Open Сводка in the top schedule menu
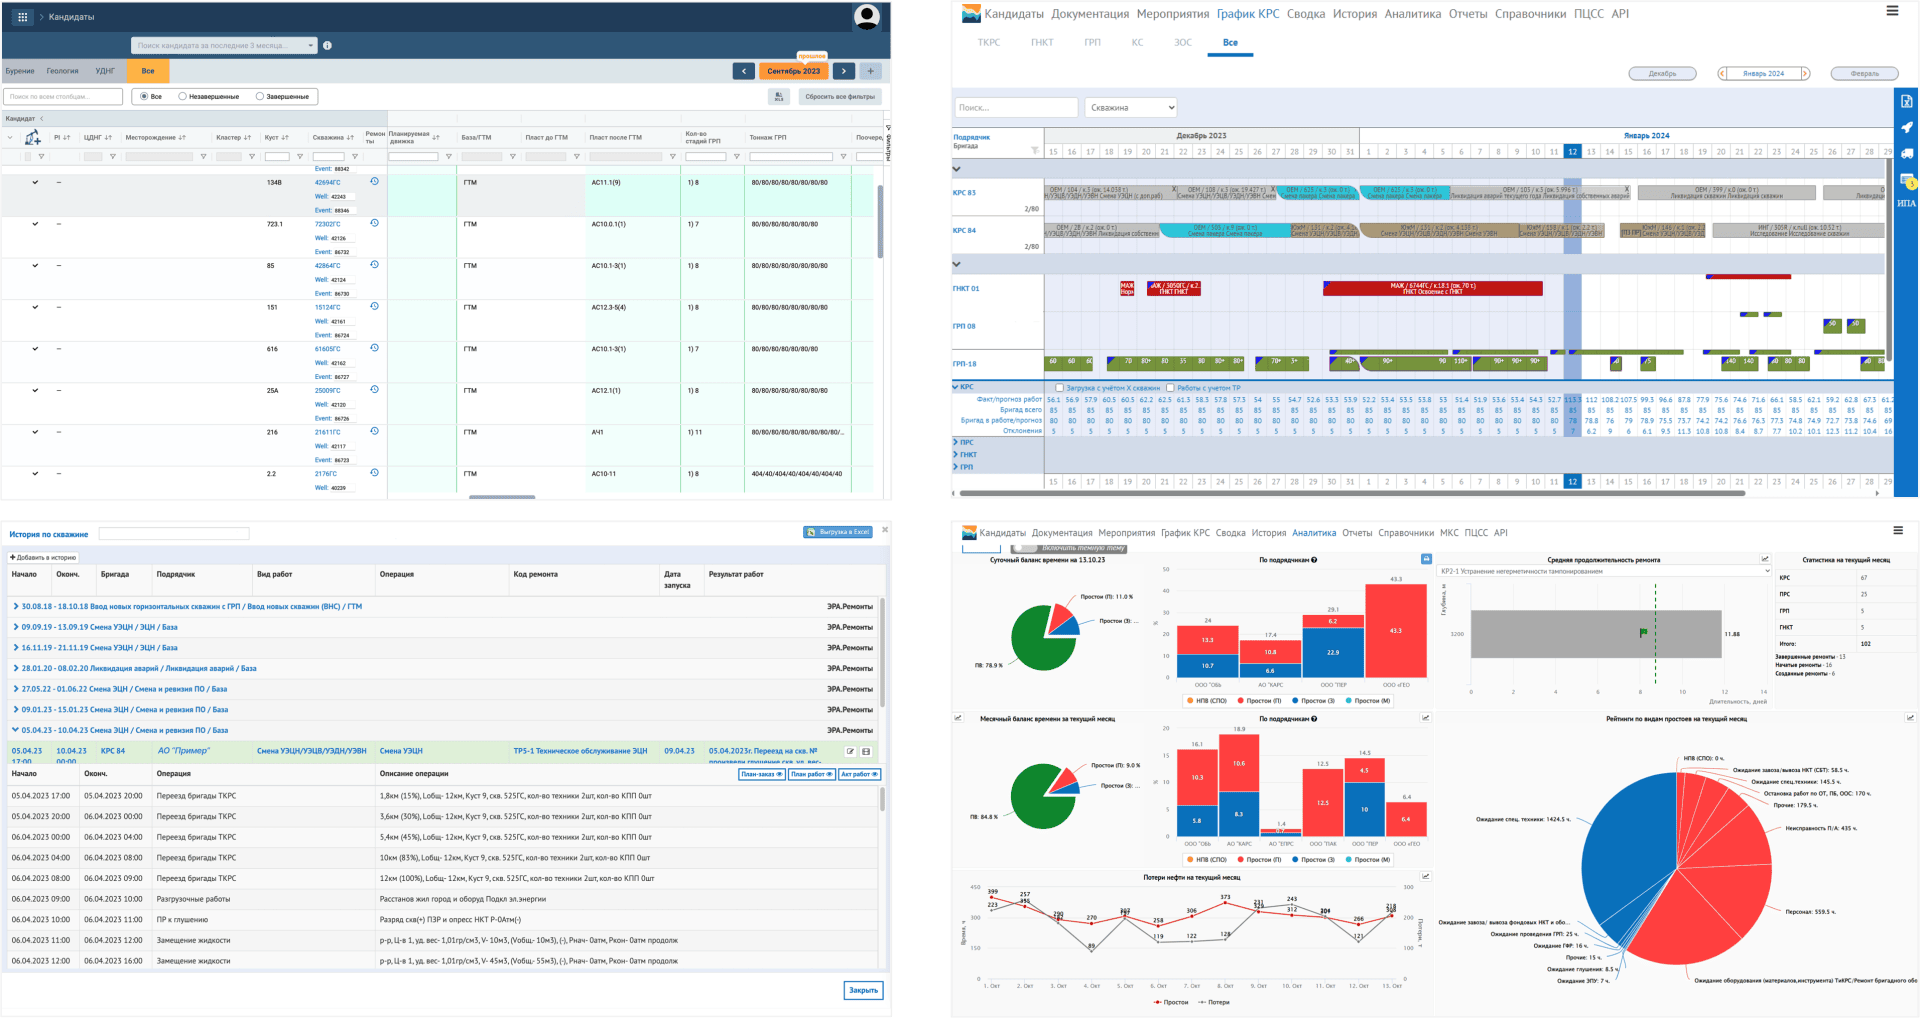Viewport: 1920px width, 1018px height. click(x=1305, y=14)
